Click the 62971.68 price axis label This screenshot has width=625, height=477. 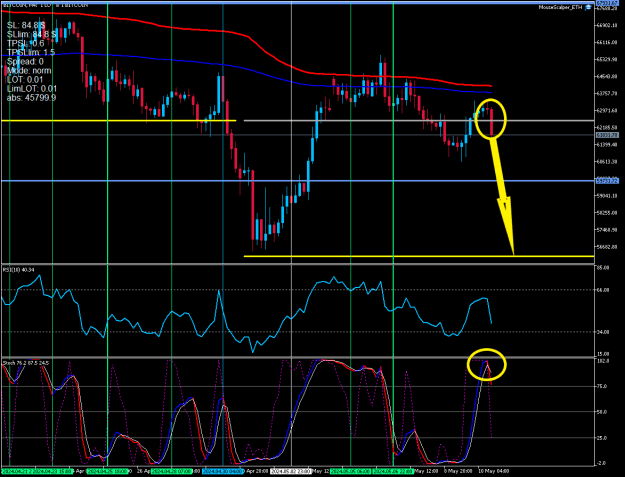pyautogui.click(x=606, y=110)
